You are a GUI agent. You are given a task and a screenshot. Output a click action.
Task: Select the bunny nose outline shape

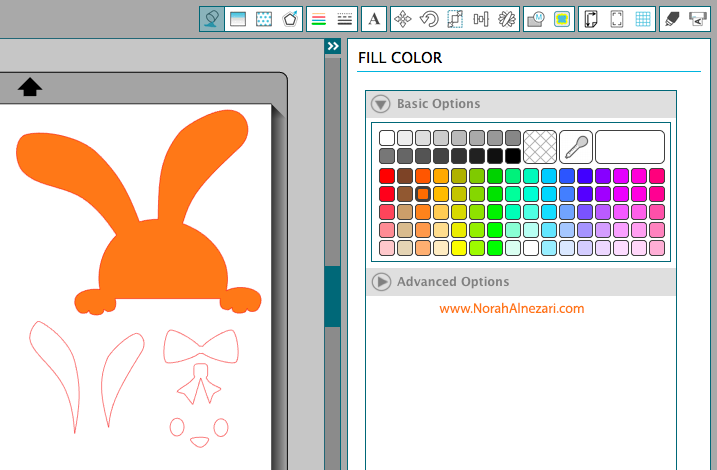click(x=199, y=442)
